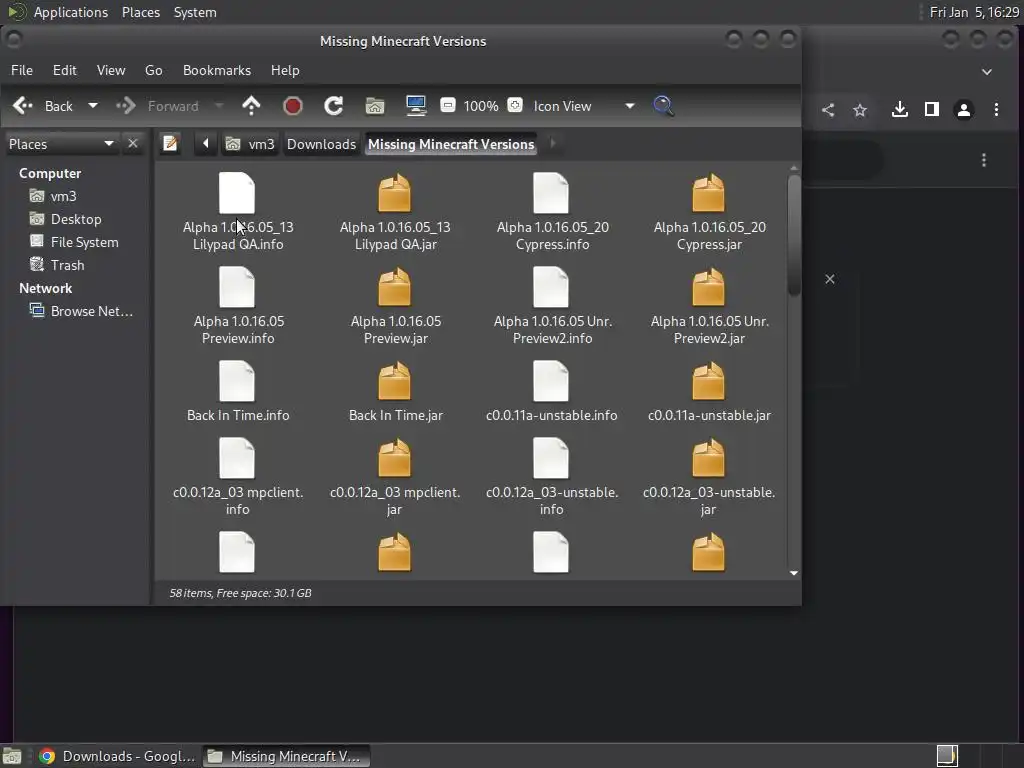Select Back In Time.jar file icon
The image size is (1024, 768).
(394, 381)
